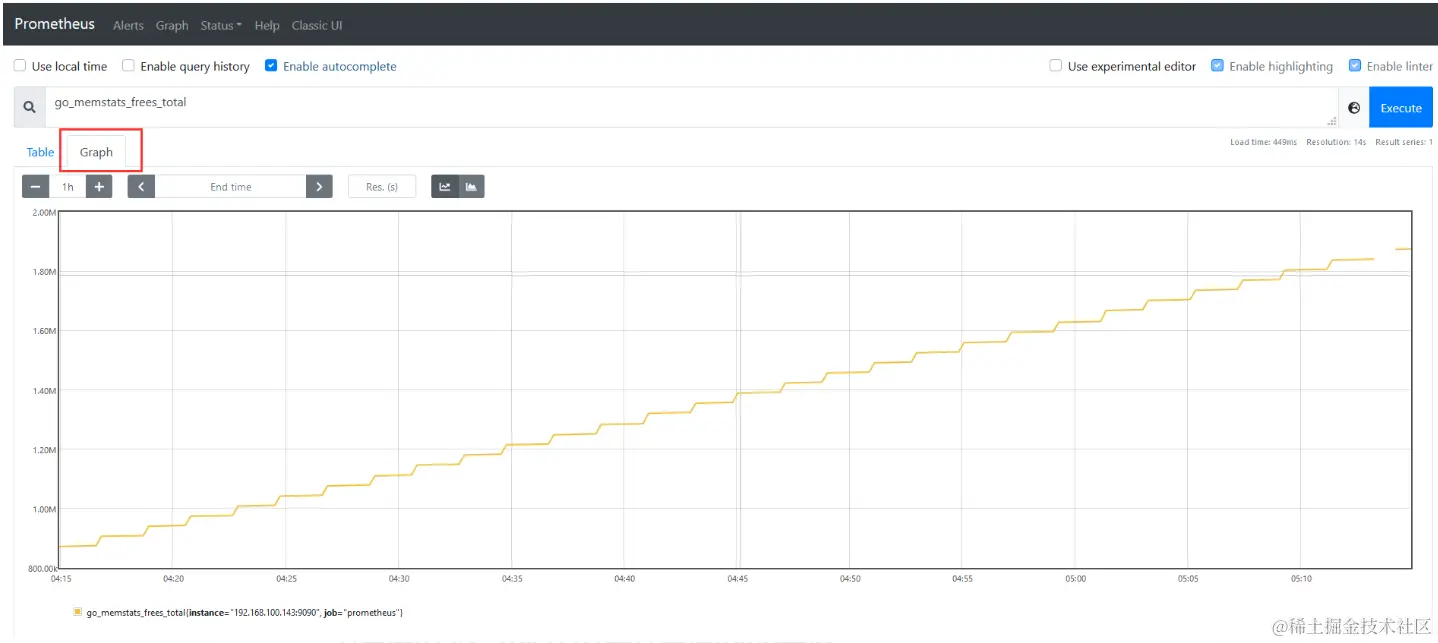This screenshot has height=643, width=1438.
Task: Switch to the stacked area chart icon
Action: [471, 187]
